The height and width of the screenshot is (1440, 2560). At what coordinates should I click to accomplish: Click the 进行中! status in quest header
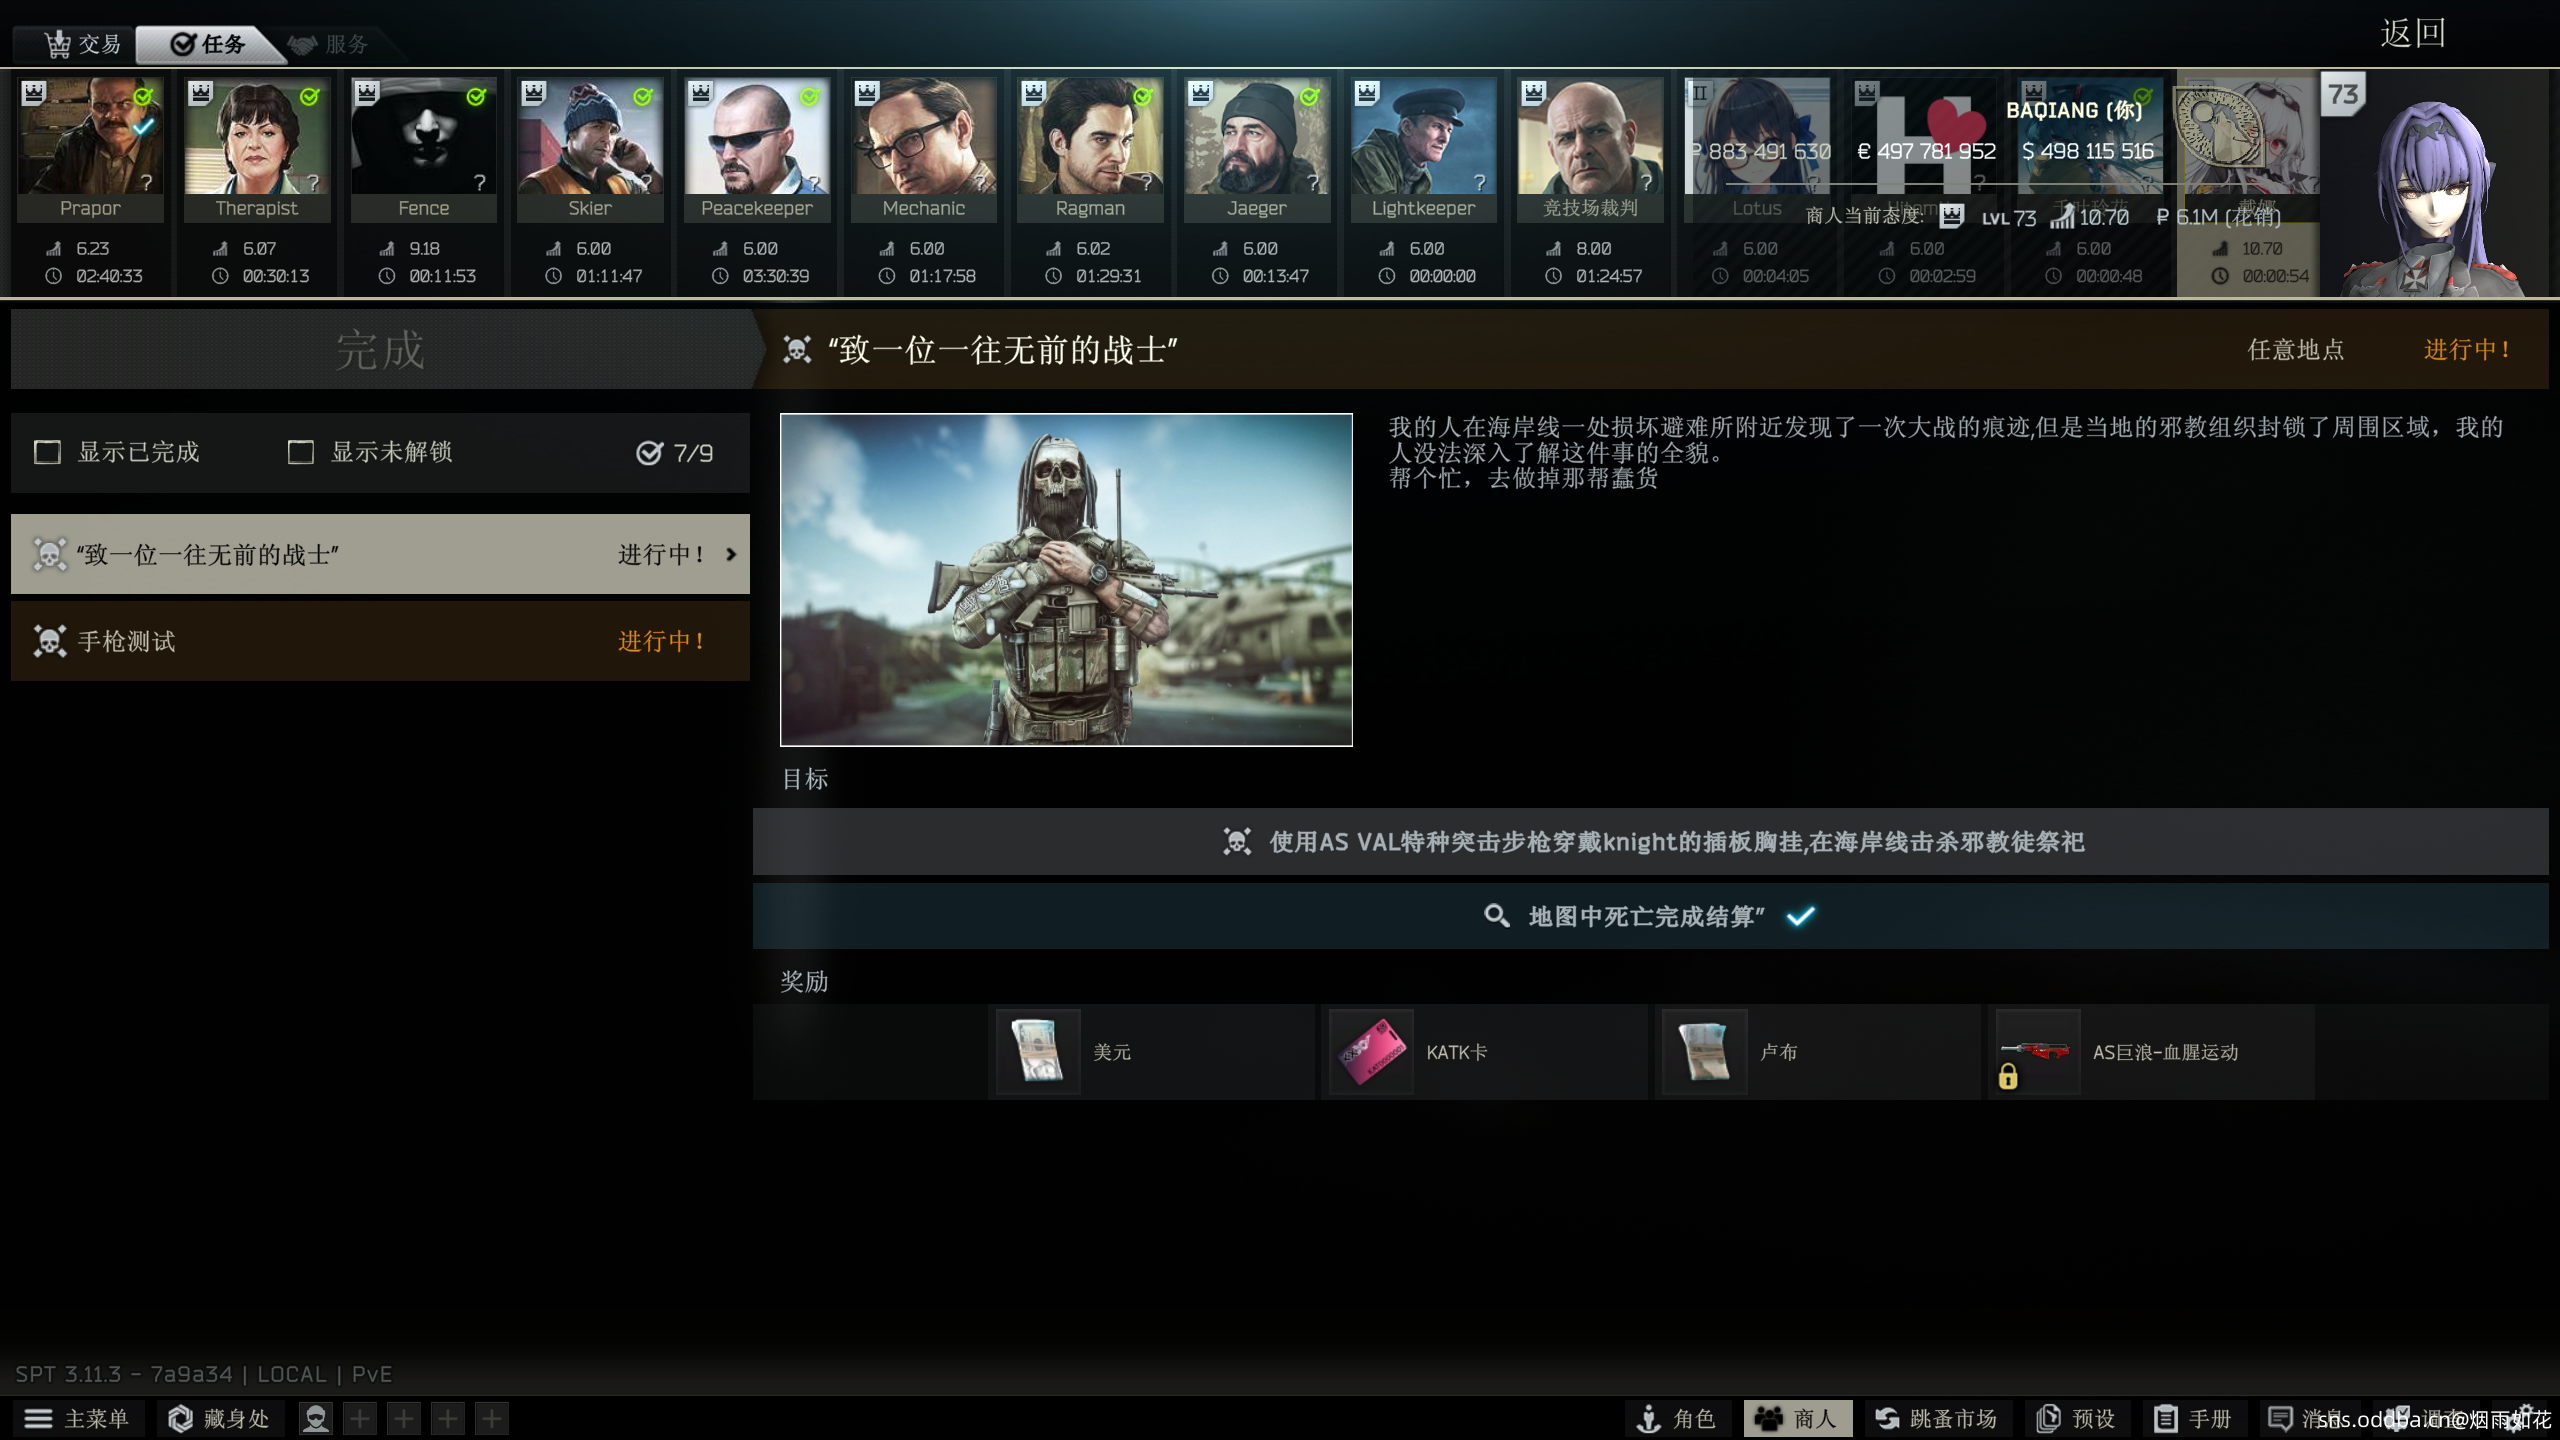tap(2467, 349)
